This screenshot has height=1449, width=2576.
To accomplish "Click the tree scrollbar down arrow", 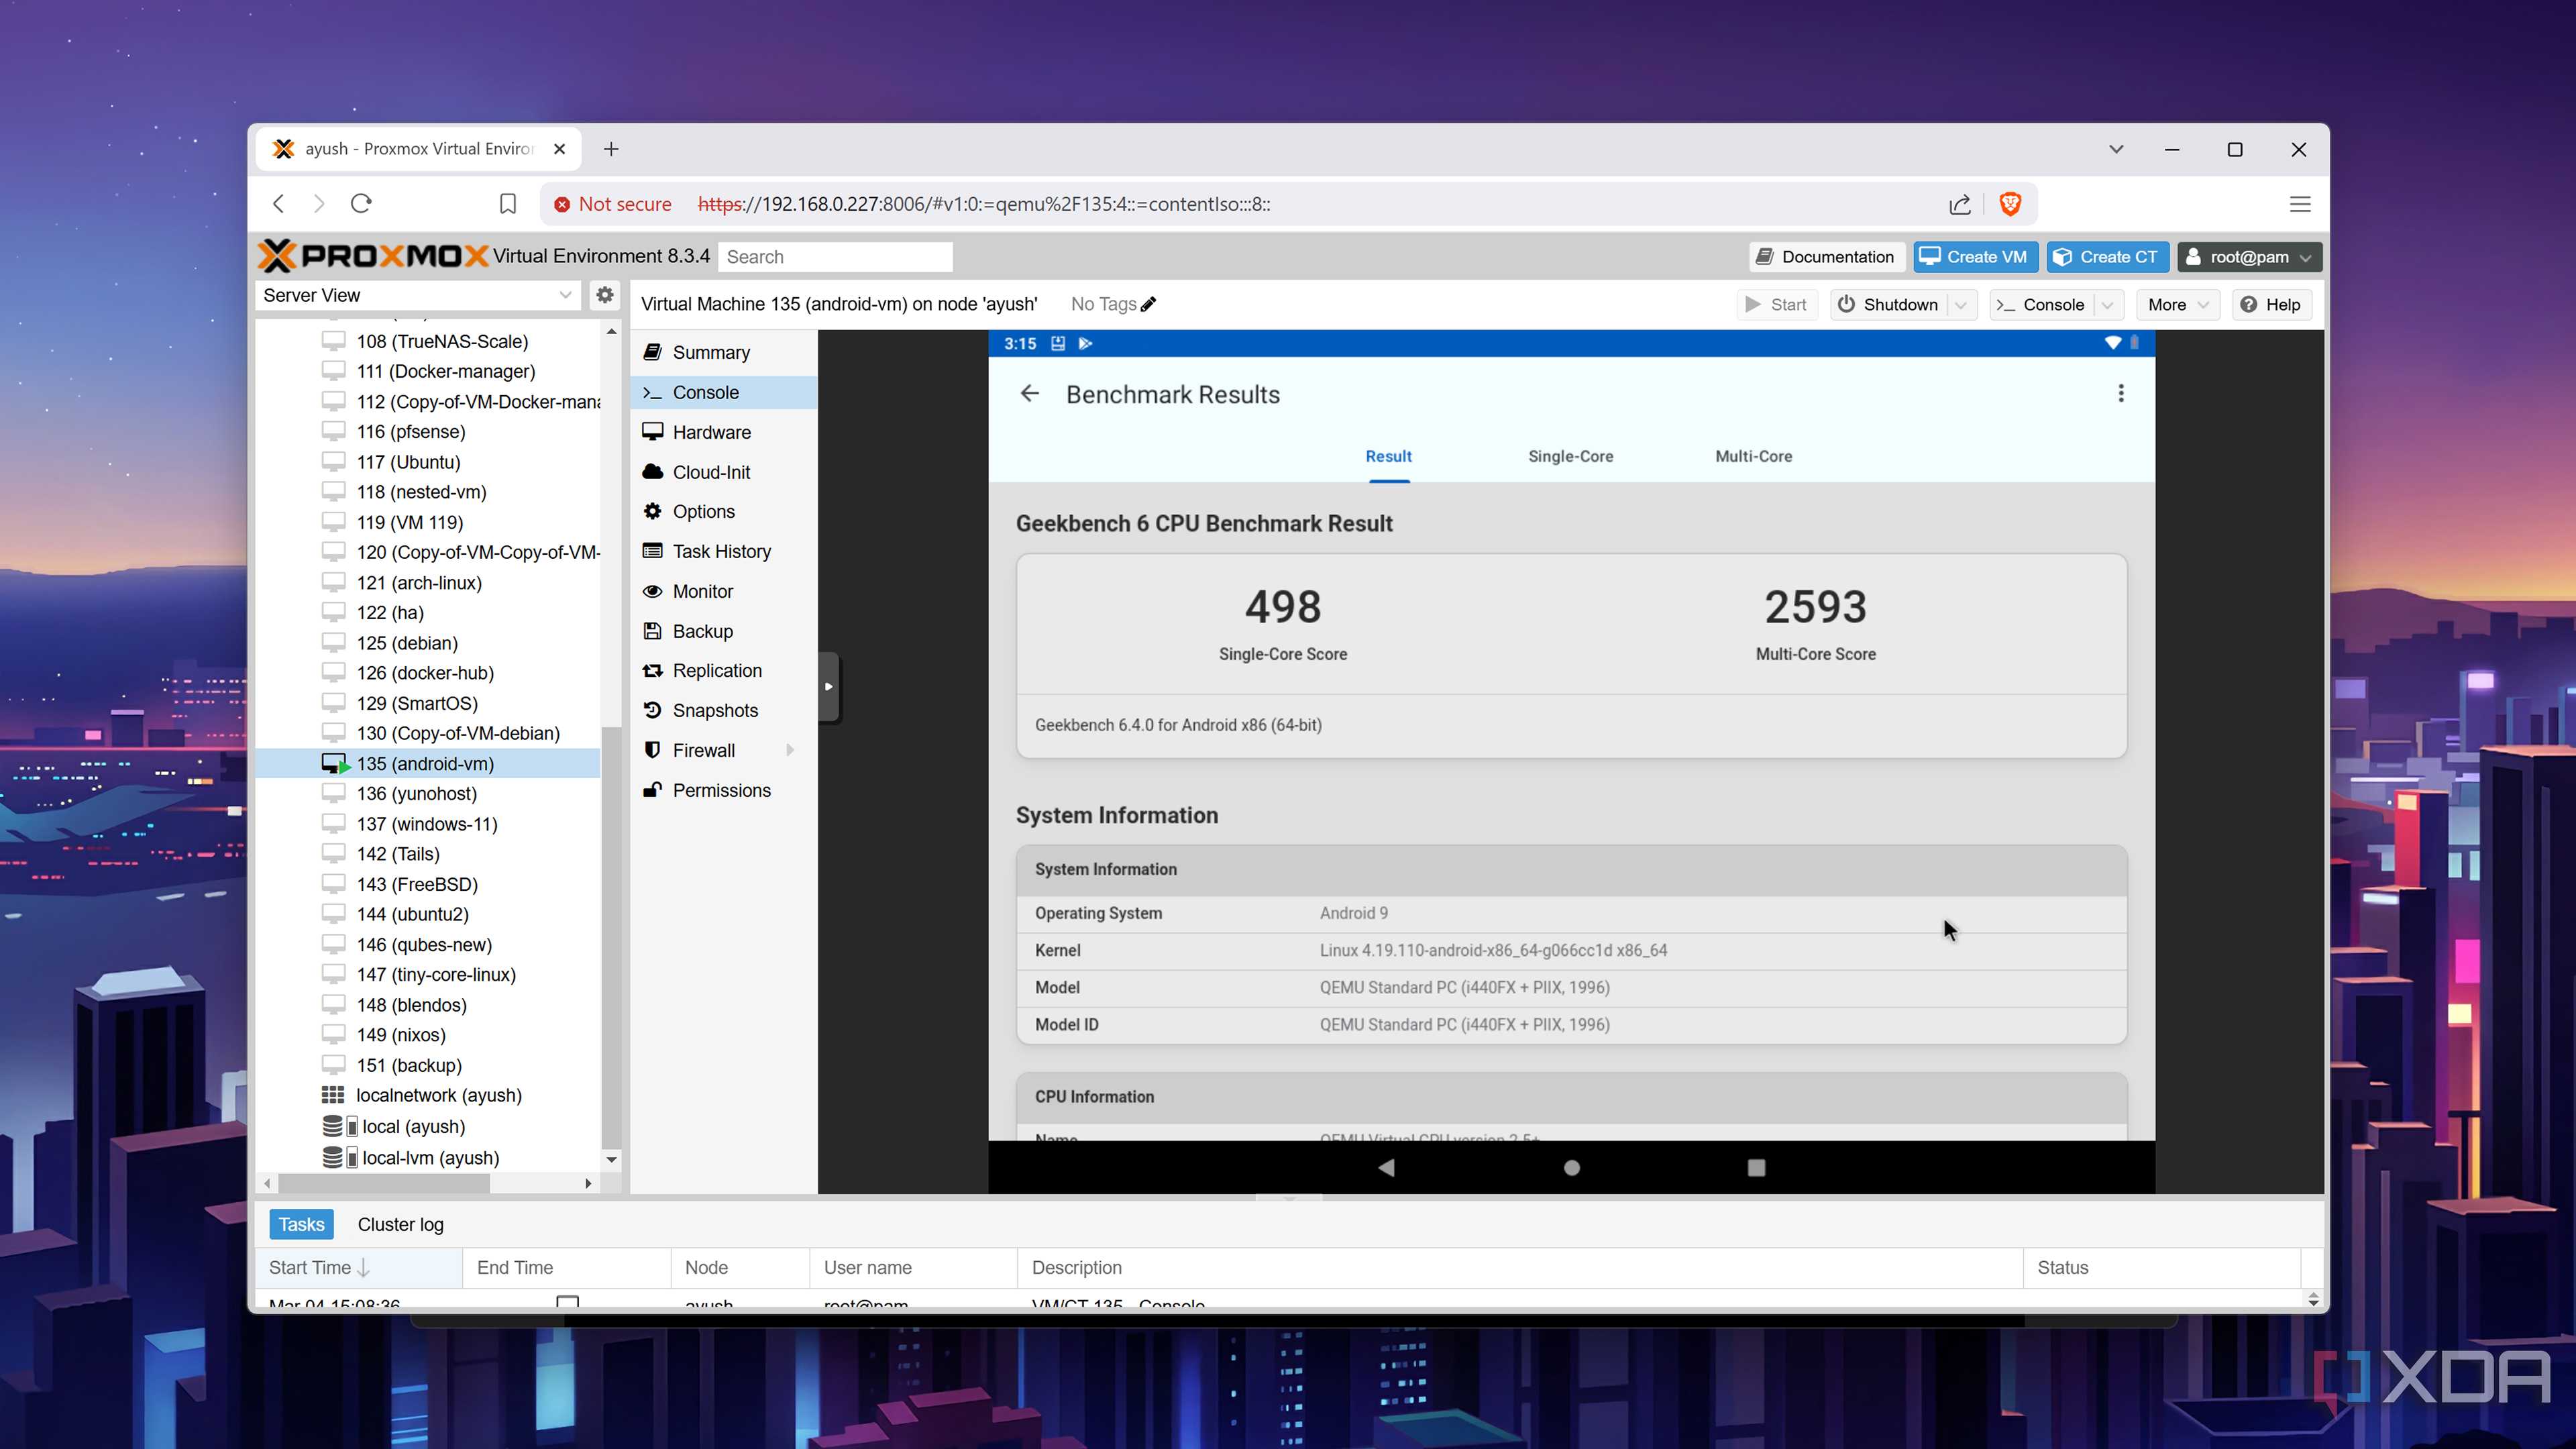I will click(x=611, y=1159).
